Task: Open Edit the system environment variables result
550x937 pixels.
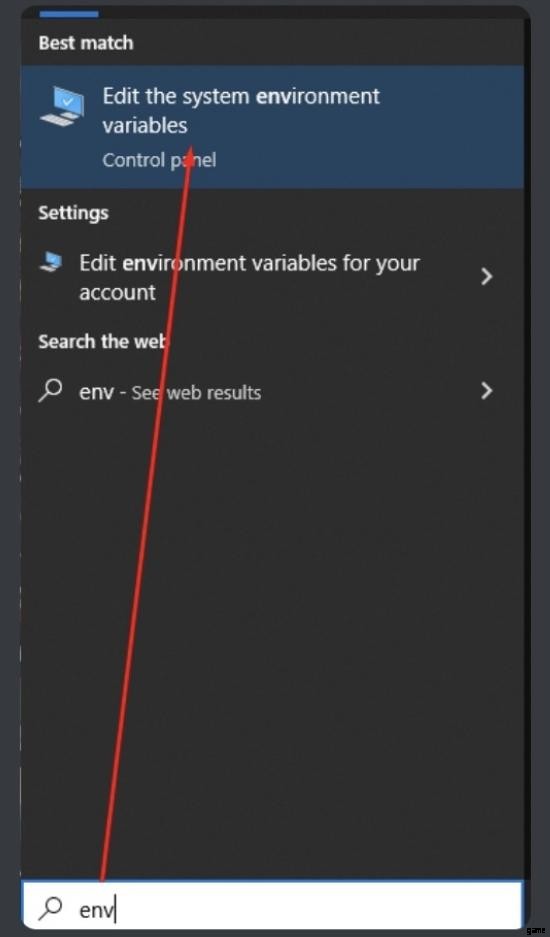Action: 272,127
